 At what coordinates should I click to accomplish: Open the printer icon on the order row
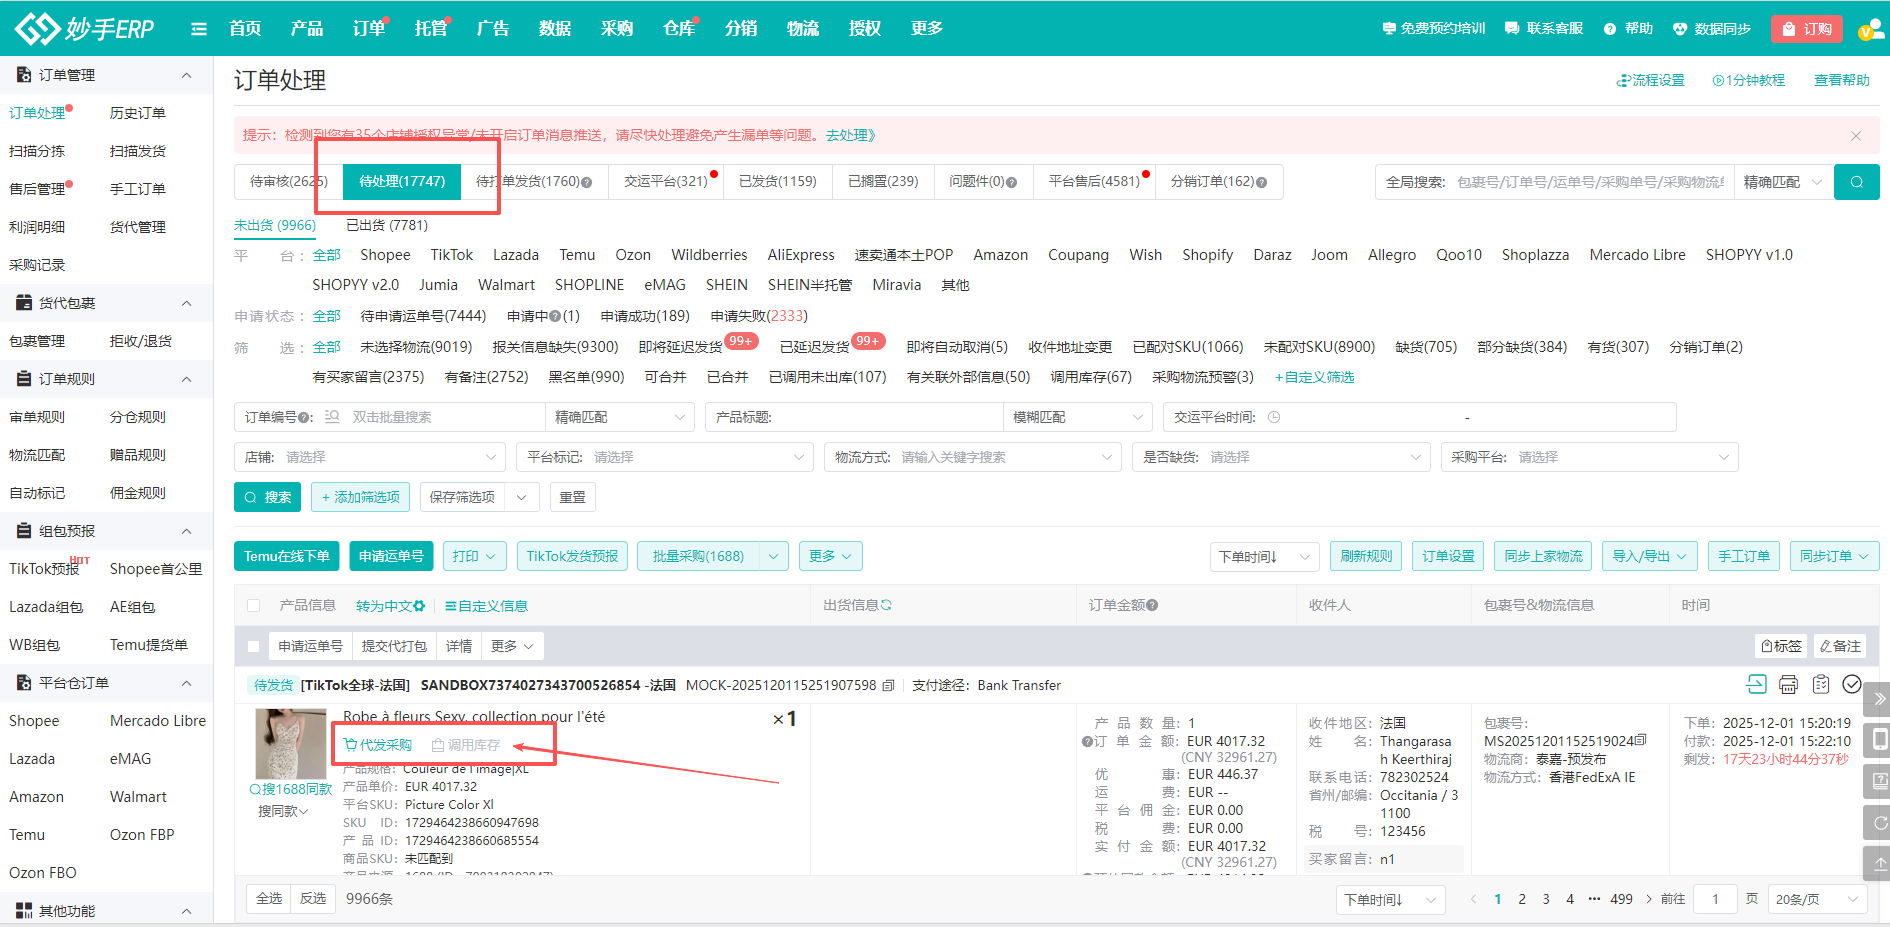pyautogui.click(x=1788, y=686)
